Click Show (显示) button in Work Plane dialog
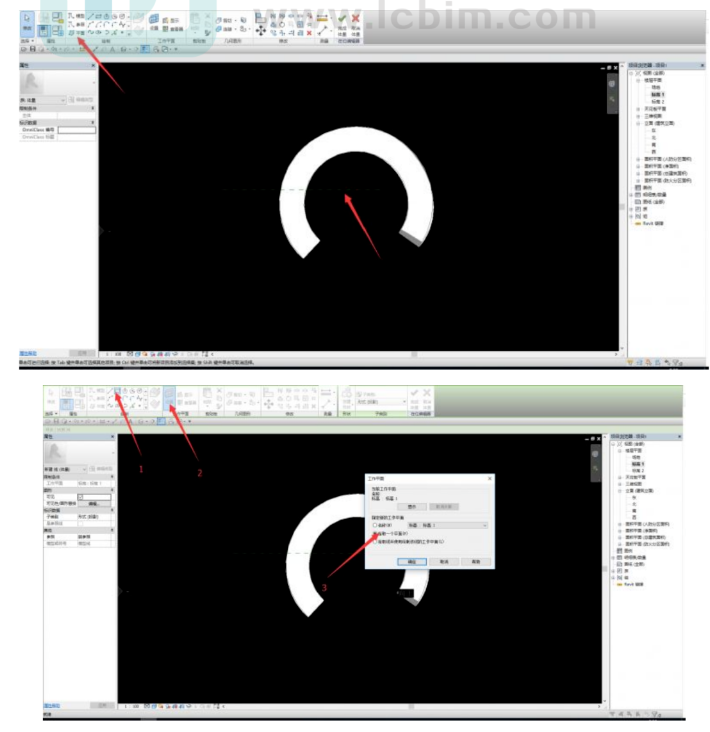Viewport: 710px width, 732px height. click(412, 507)
